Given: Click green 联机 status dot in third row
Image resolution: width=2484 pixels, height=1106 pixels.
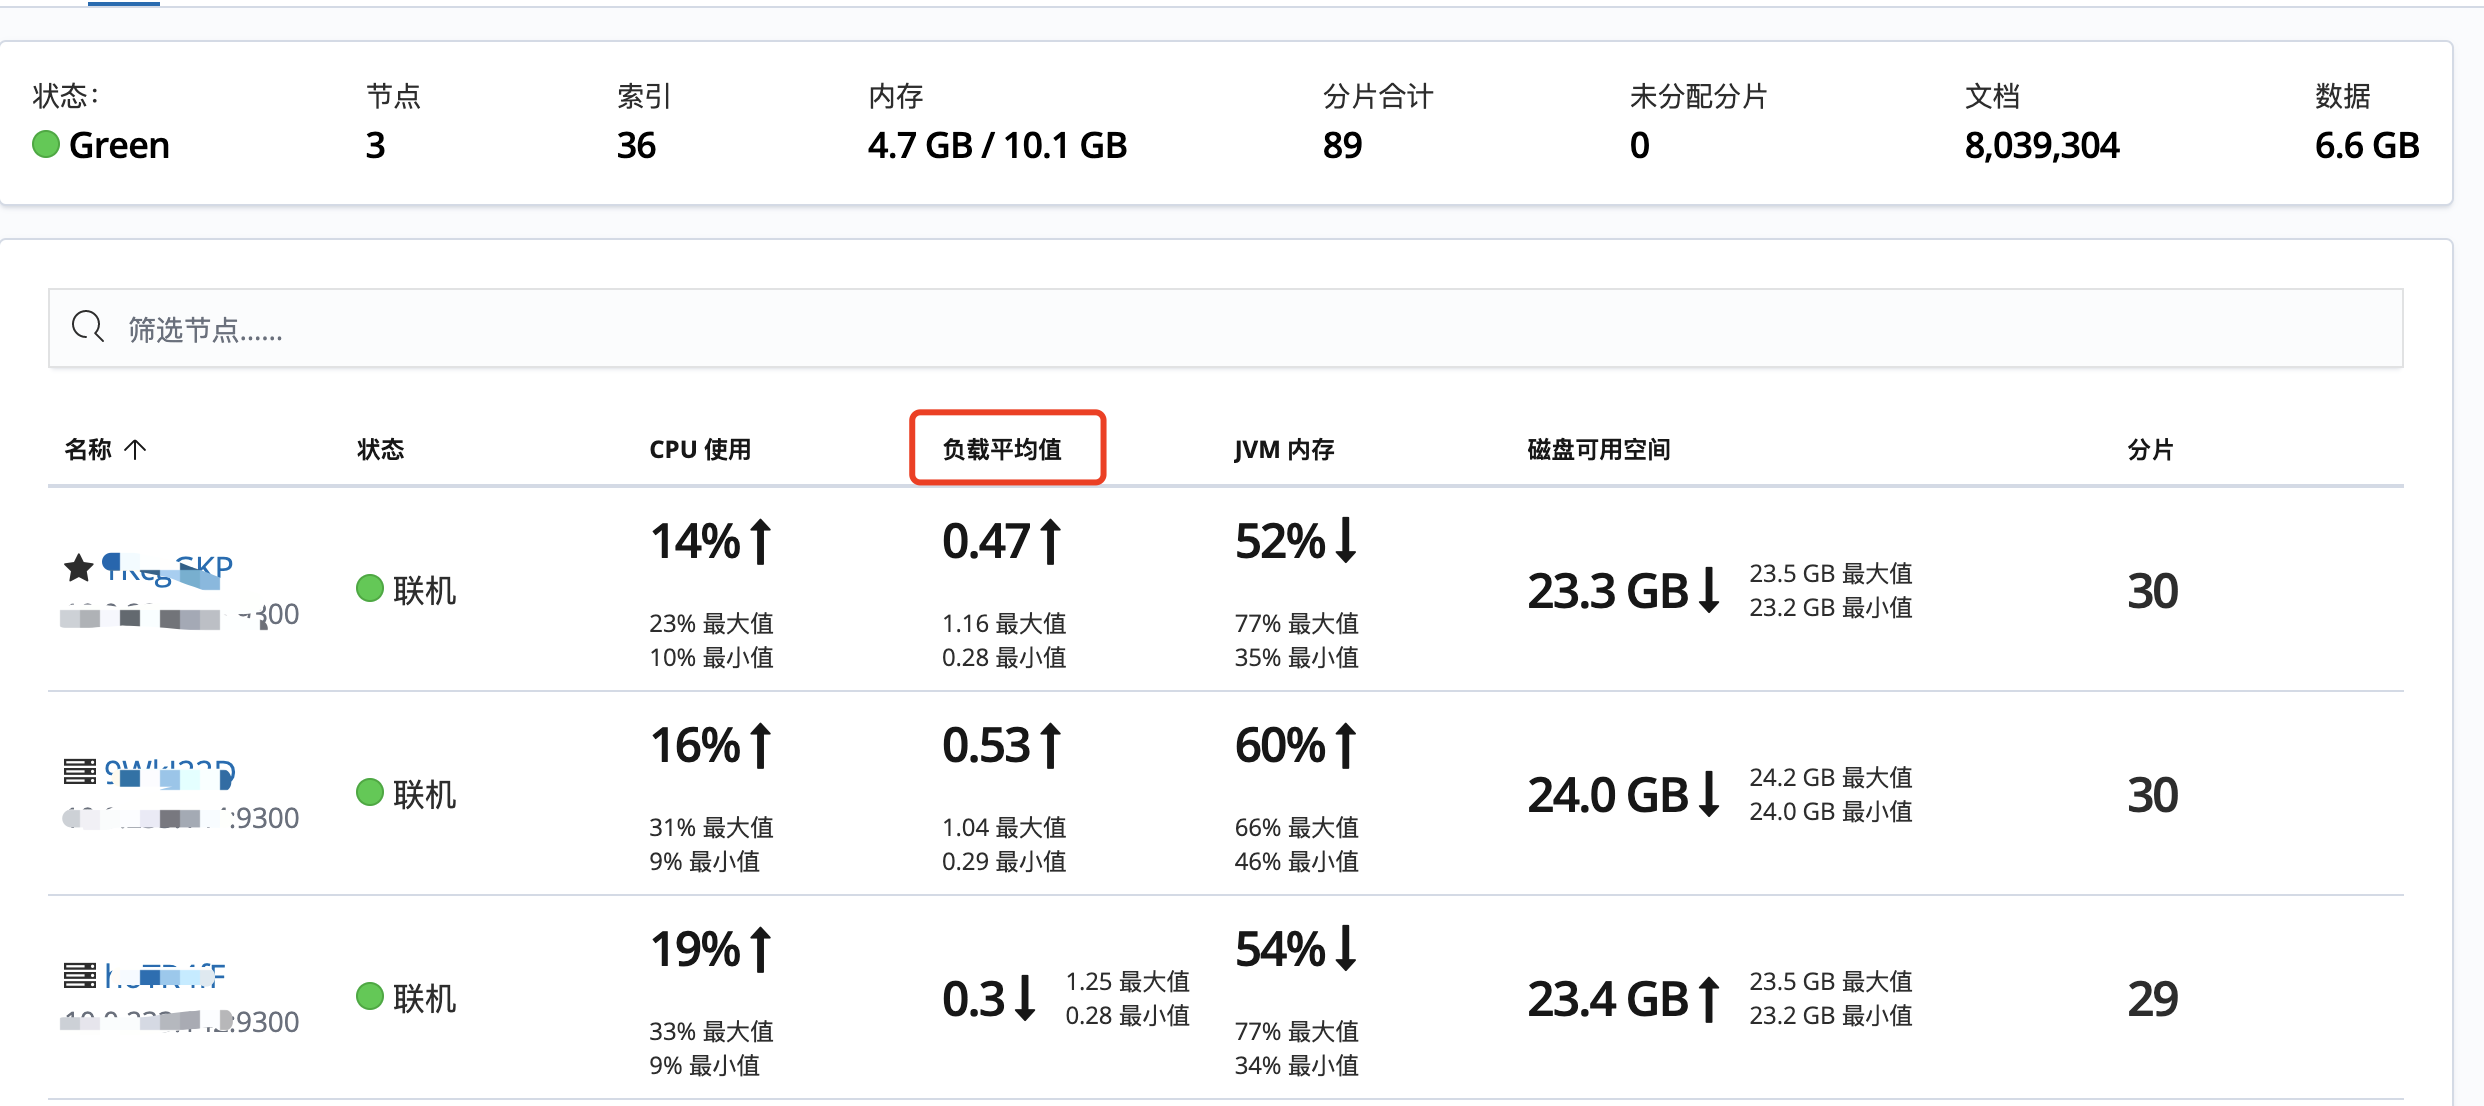Looking at the screenshot, I should click(370, 997).
